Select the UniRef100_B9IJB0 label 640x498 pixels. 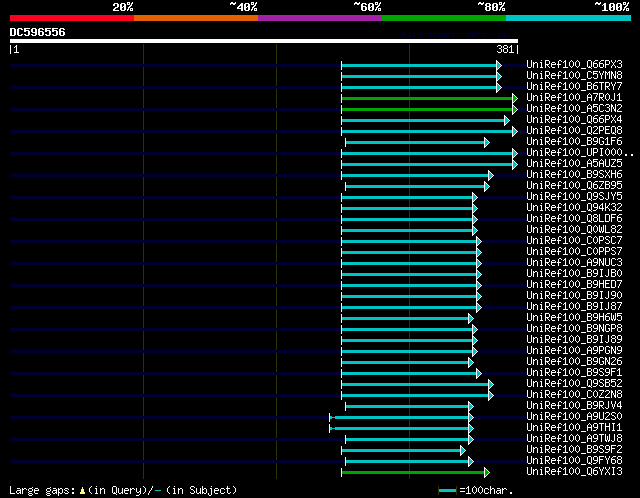point(574,273)
